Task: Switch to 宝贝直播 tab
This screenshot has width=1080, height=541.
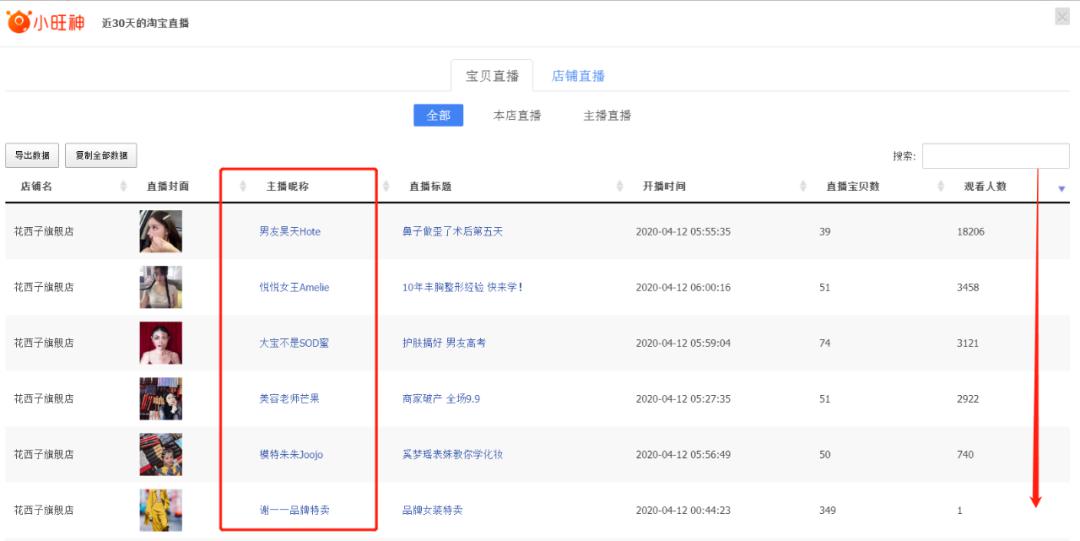Action: coord(492,76)
